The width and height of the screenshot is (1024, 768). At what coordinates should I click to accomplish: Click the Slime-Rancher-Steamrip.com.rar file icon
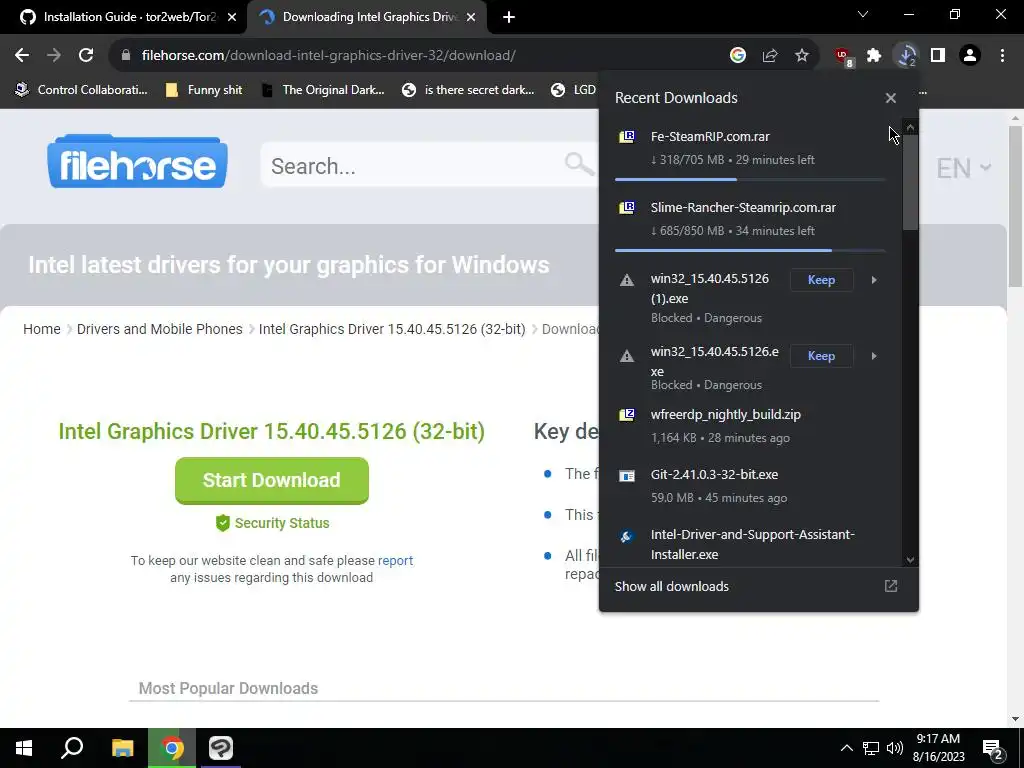pos(627,208)
